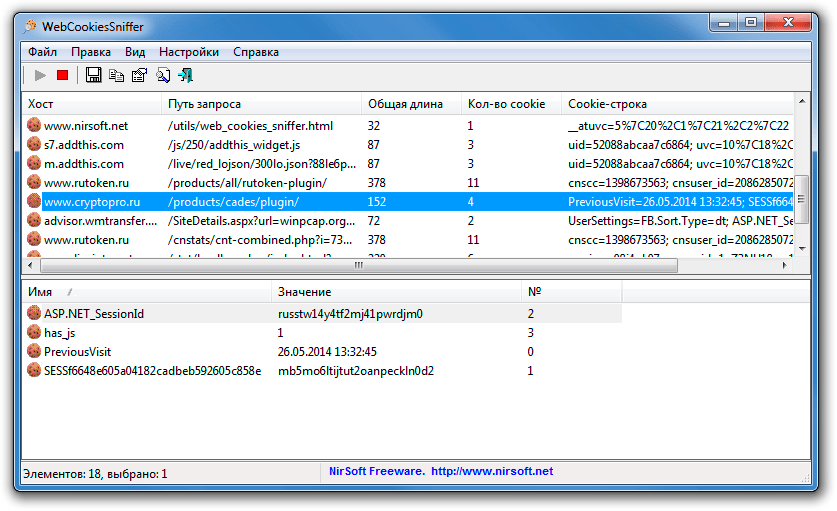Save selected items with floppy disk icon
Image resolution: width=837 pixels, height=511 pixels.
tap(93, 75)
